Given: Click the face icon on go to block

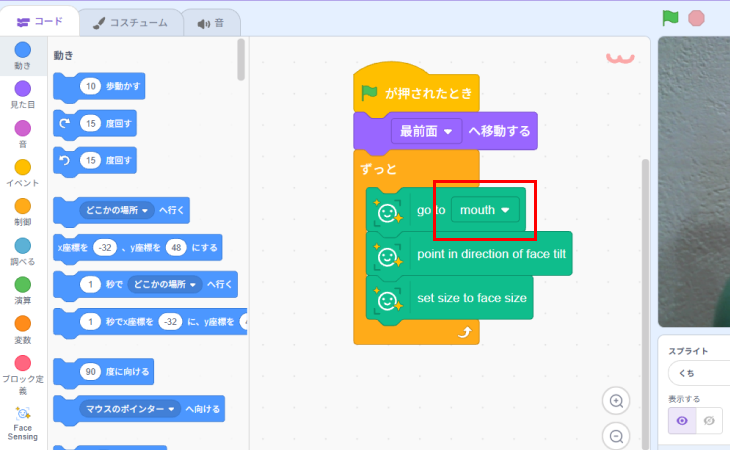Looking at the screenshot, I should [386, 211].
